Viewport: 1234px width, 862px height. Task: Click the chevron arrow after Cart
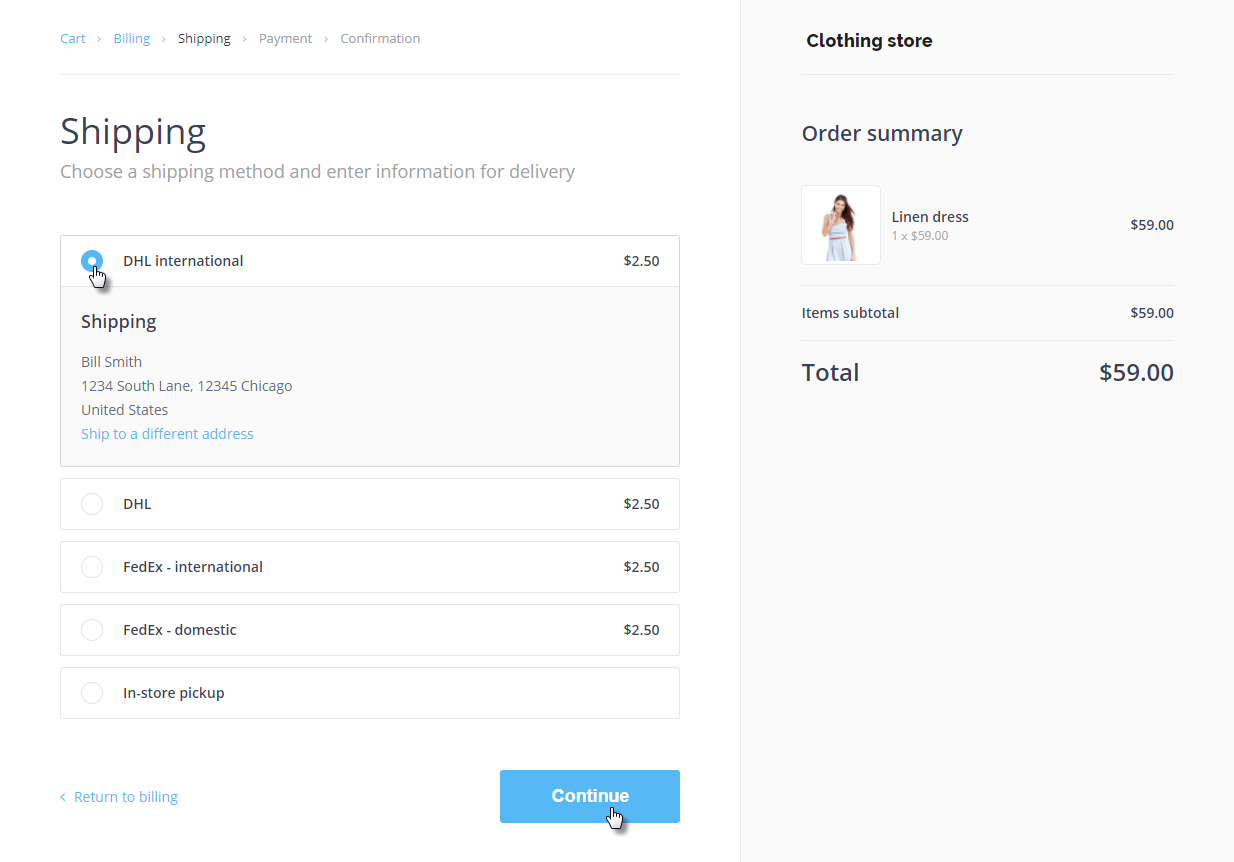pyautogui.click(x=99, y=39)
